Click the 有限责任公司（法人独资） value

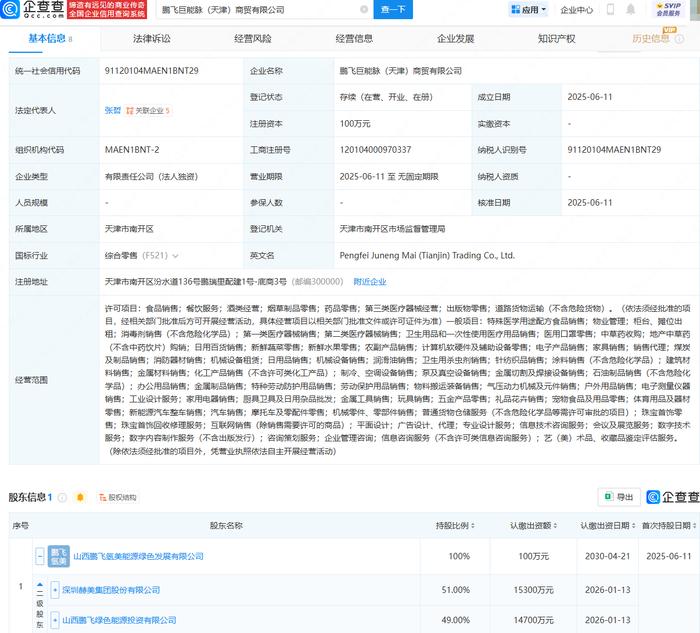(x=151, y=177)
